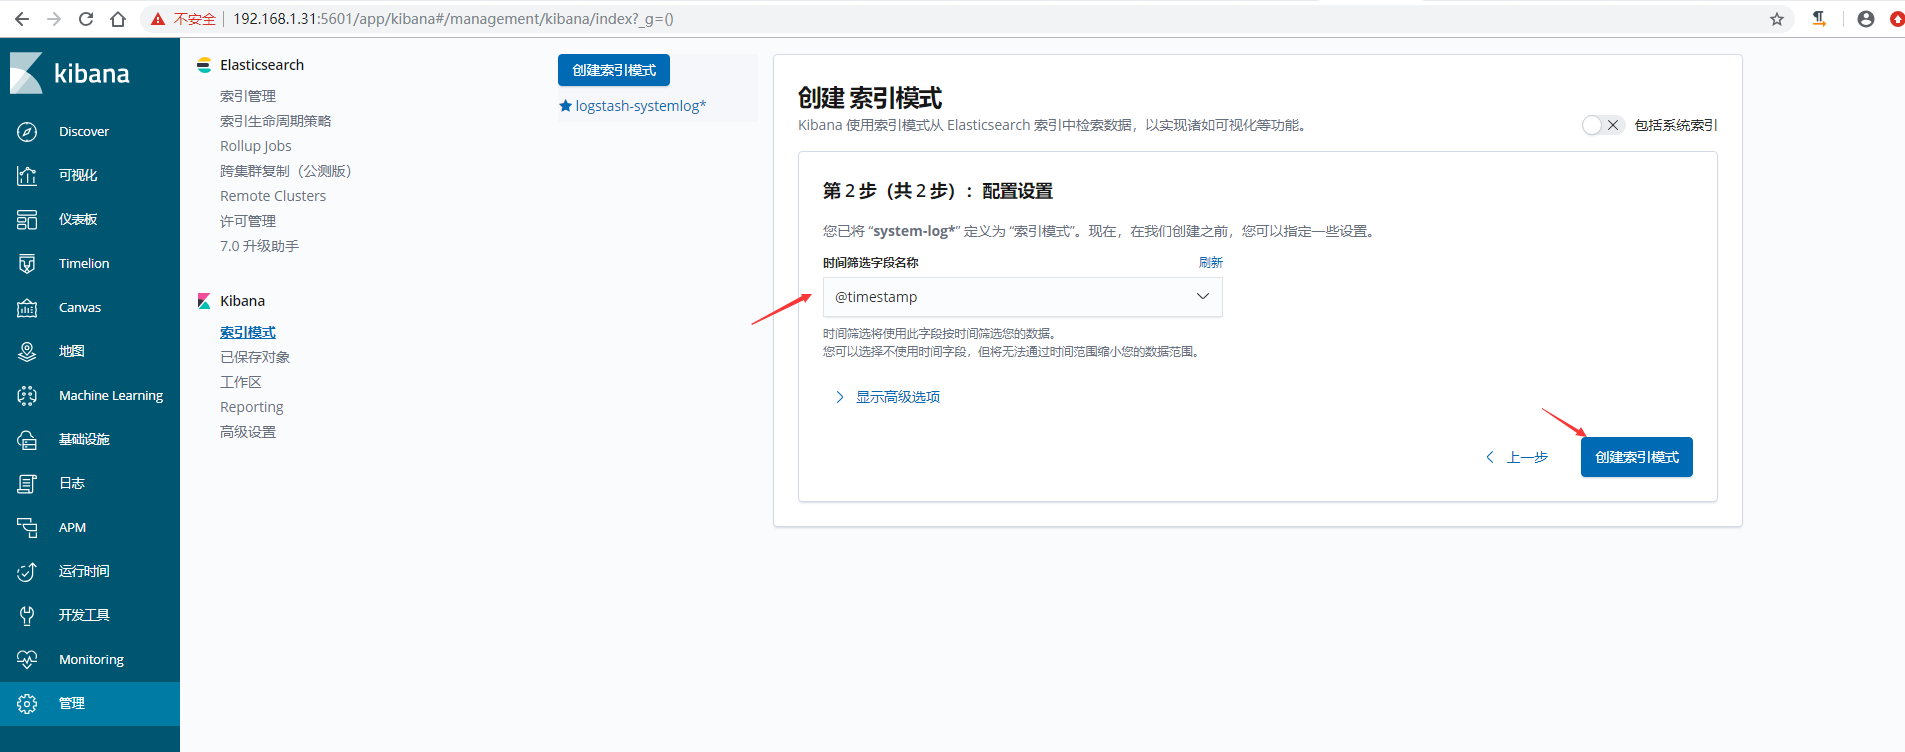The height and width of the screenshot is (752, 1905).
Task: Open 索引生命周期策略
Action: (276, 121)
